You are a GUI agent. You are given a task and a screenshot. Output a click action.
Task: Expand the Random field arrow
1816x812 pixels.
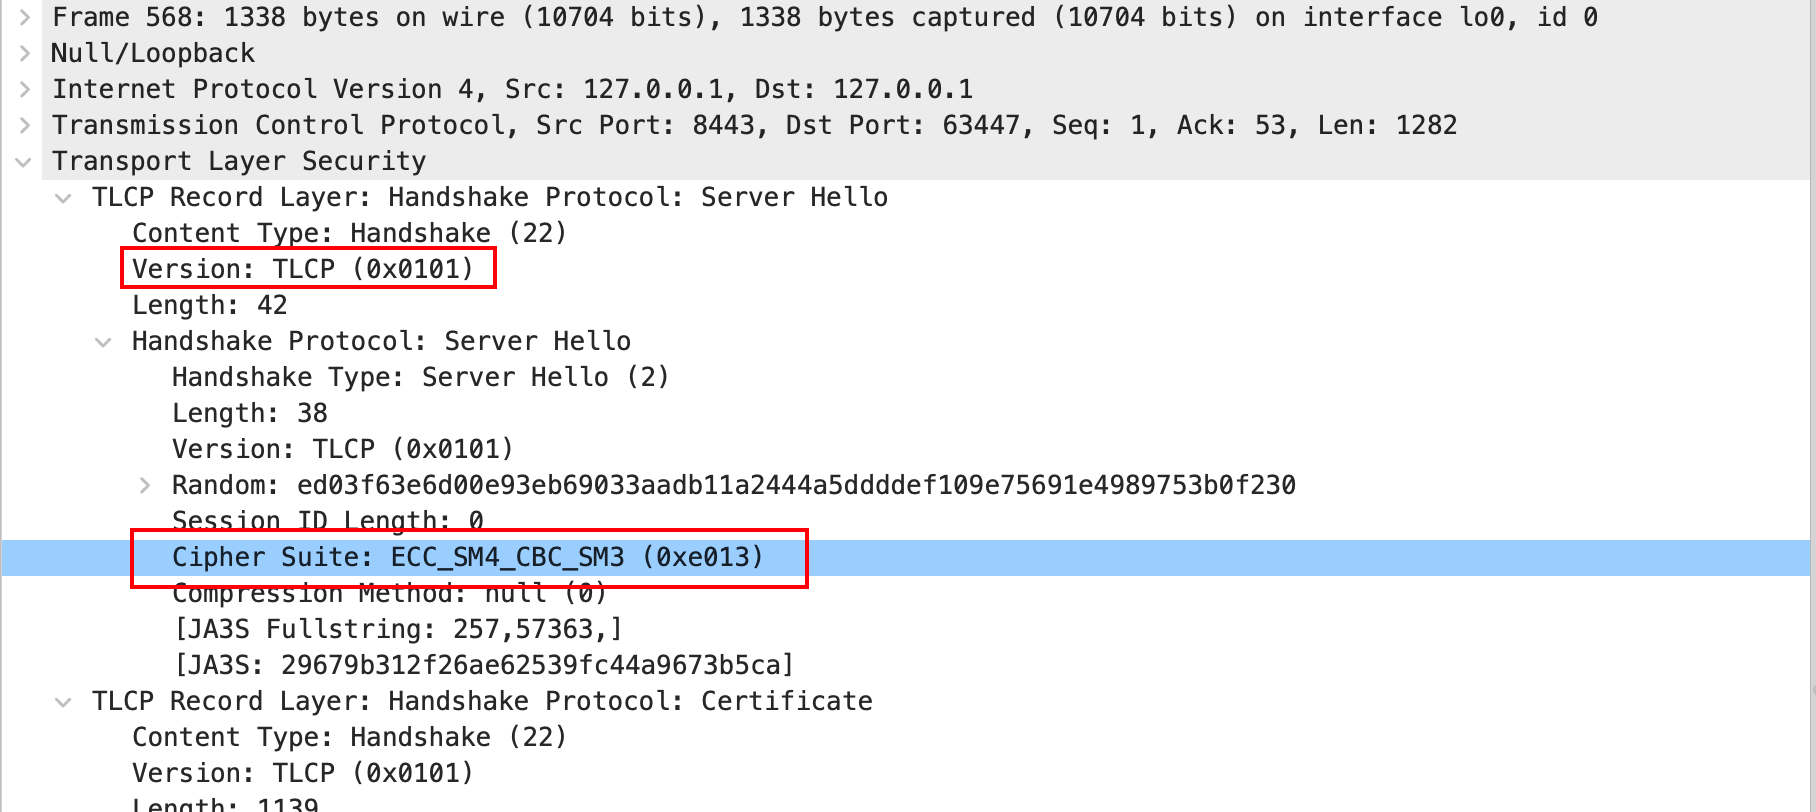145,486
